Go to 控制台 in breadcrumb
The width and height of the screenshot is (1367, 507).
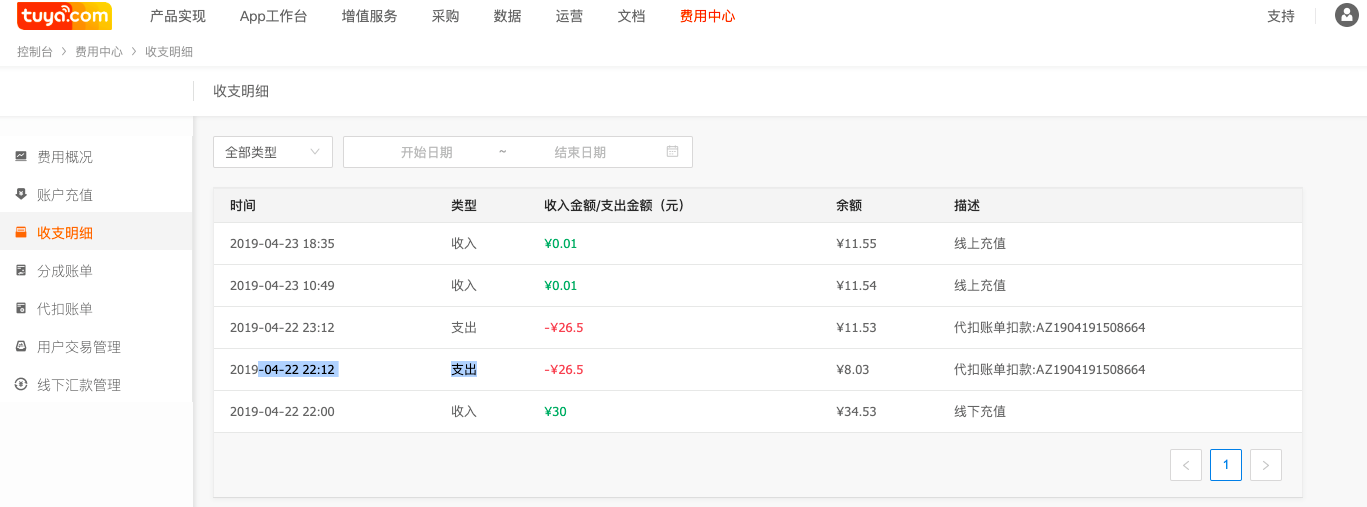35,52
